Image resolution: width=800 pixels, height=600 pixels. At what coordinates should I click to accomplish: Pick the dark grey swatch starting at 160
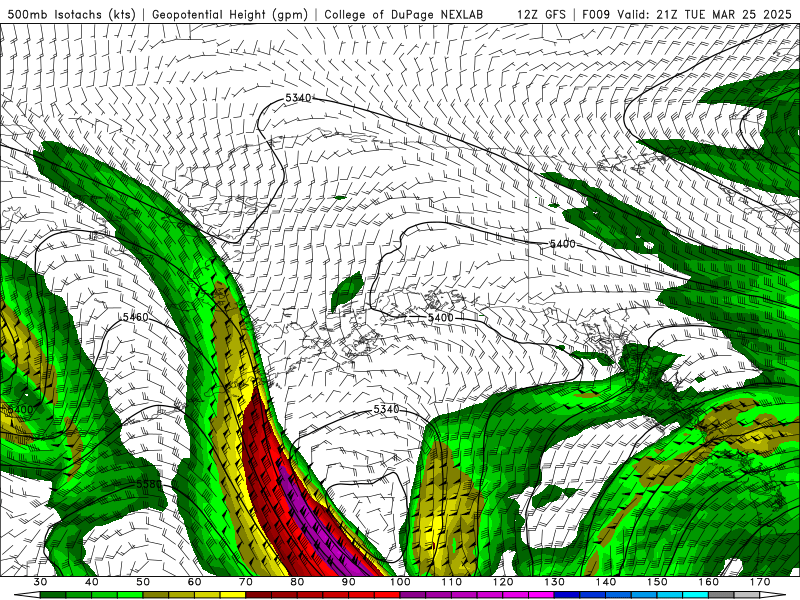point(721,595)
